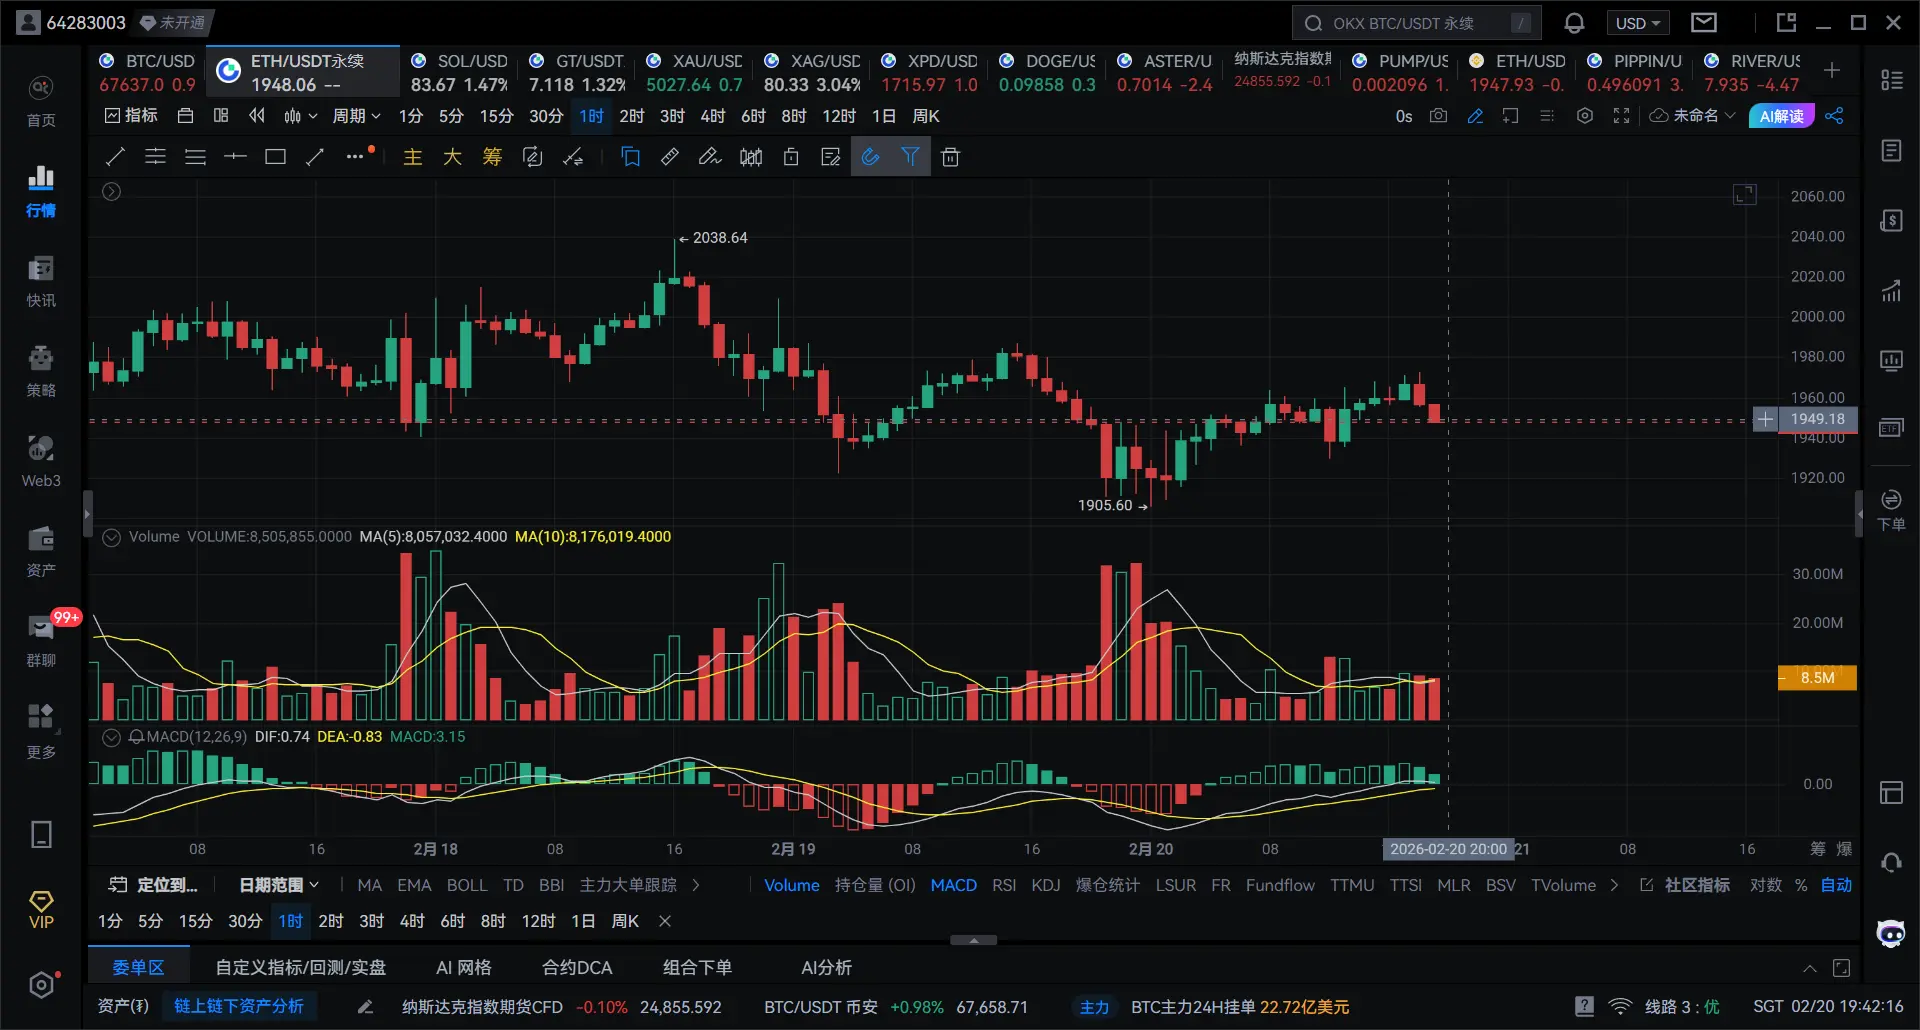This screenshot has height=1030, width=1920.
Task: Collapse the Volume panel chevron
Action: pos(112,537)
